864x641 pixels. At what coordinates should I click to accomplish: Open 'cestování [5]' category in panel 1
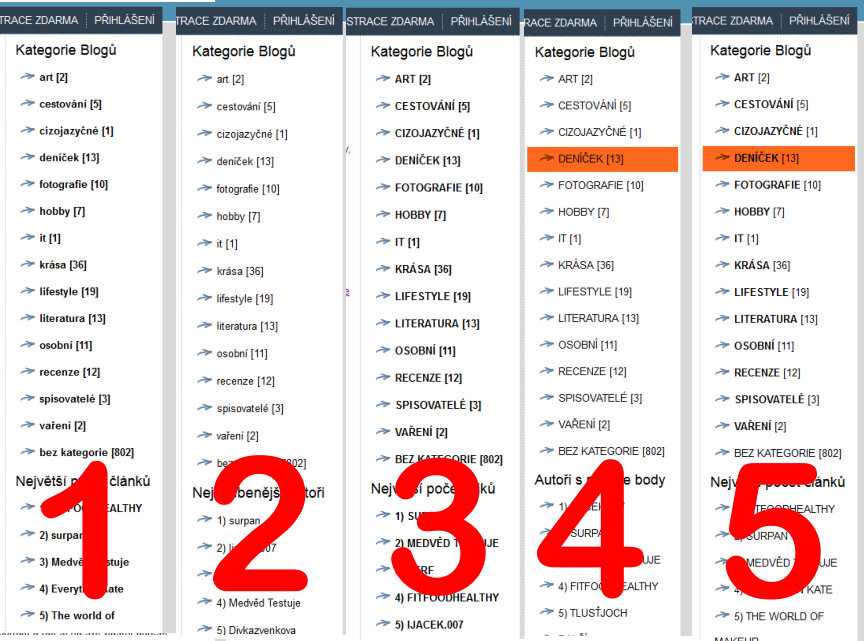coord(70,104)
